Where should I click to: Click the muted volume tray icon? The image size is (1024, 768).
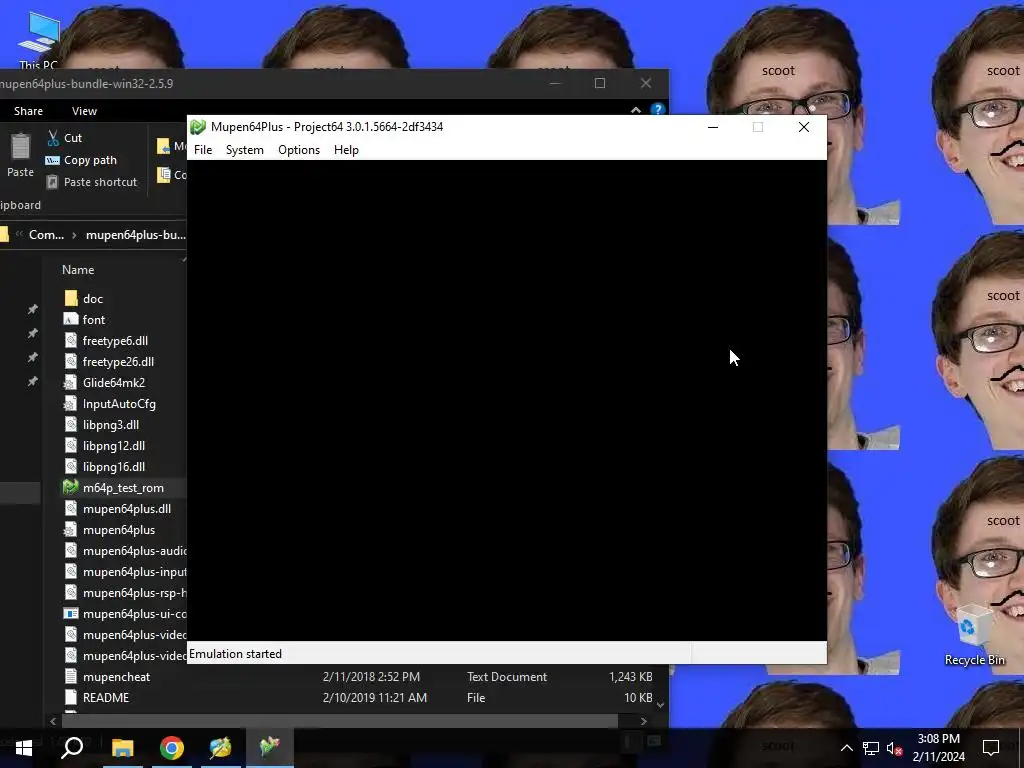click(894, 748)
